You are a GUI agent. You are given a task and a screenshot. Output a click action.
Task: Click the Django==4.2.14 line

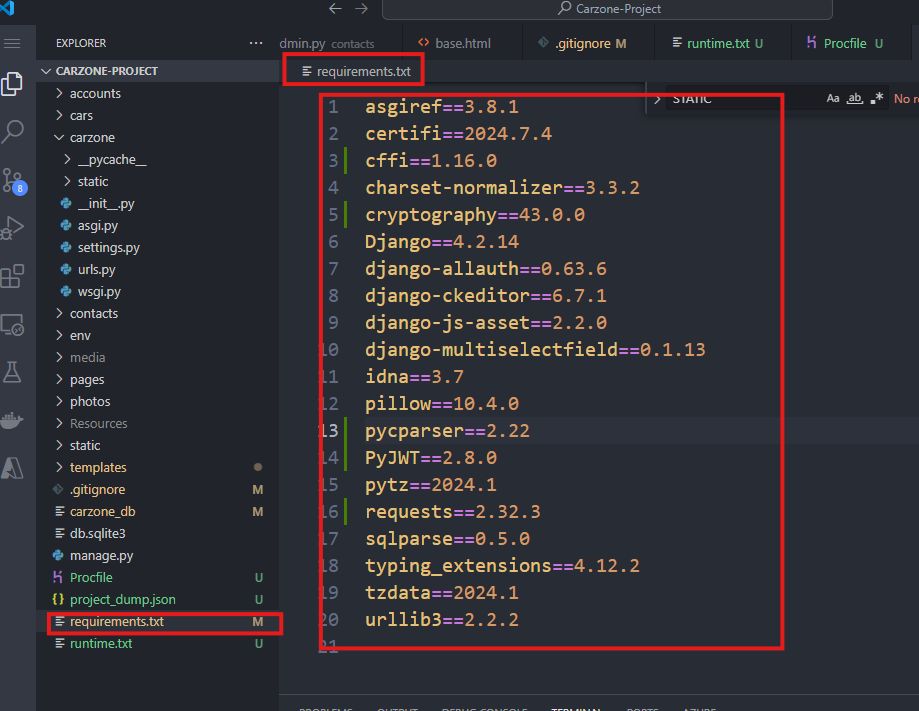[x=442, y=241]
